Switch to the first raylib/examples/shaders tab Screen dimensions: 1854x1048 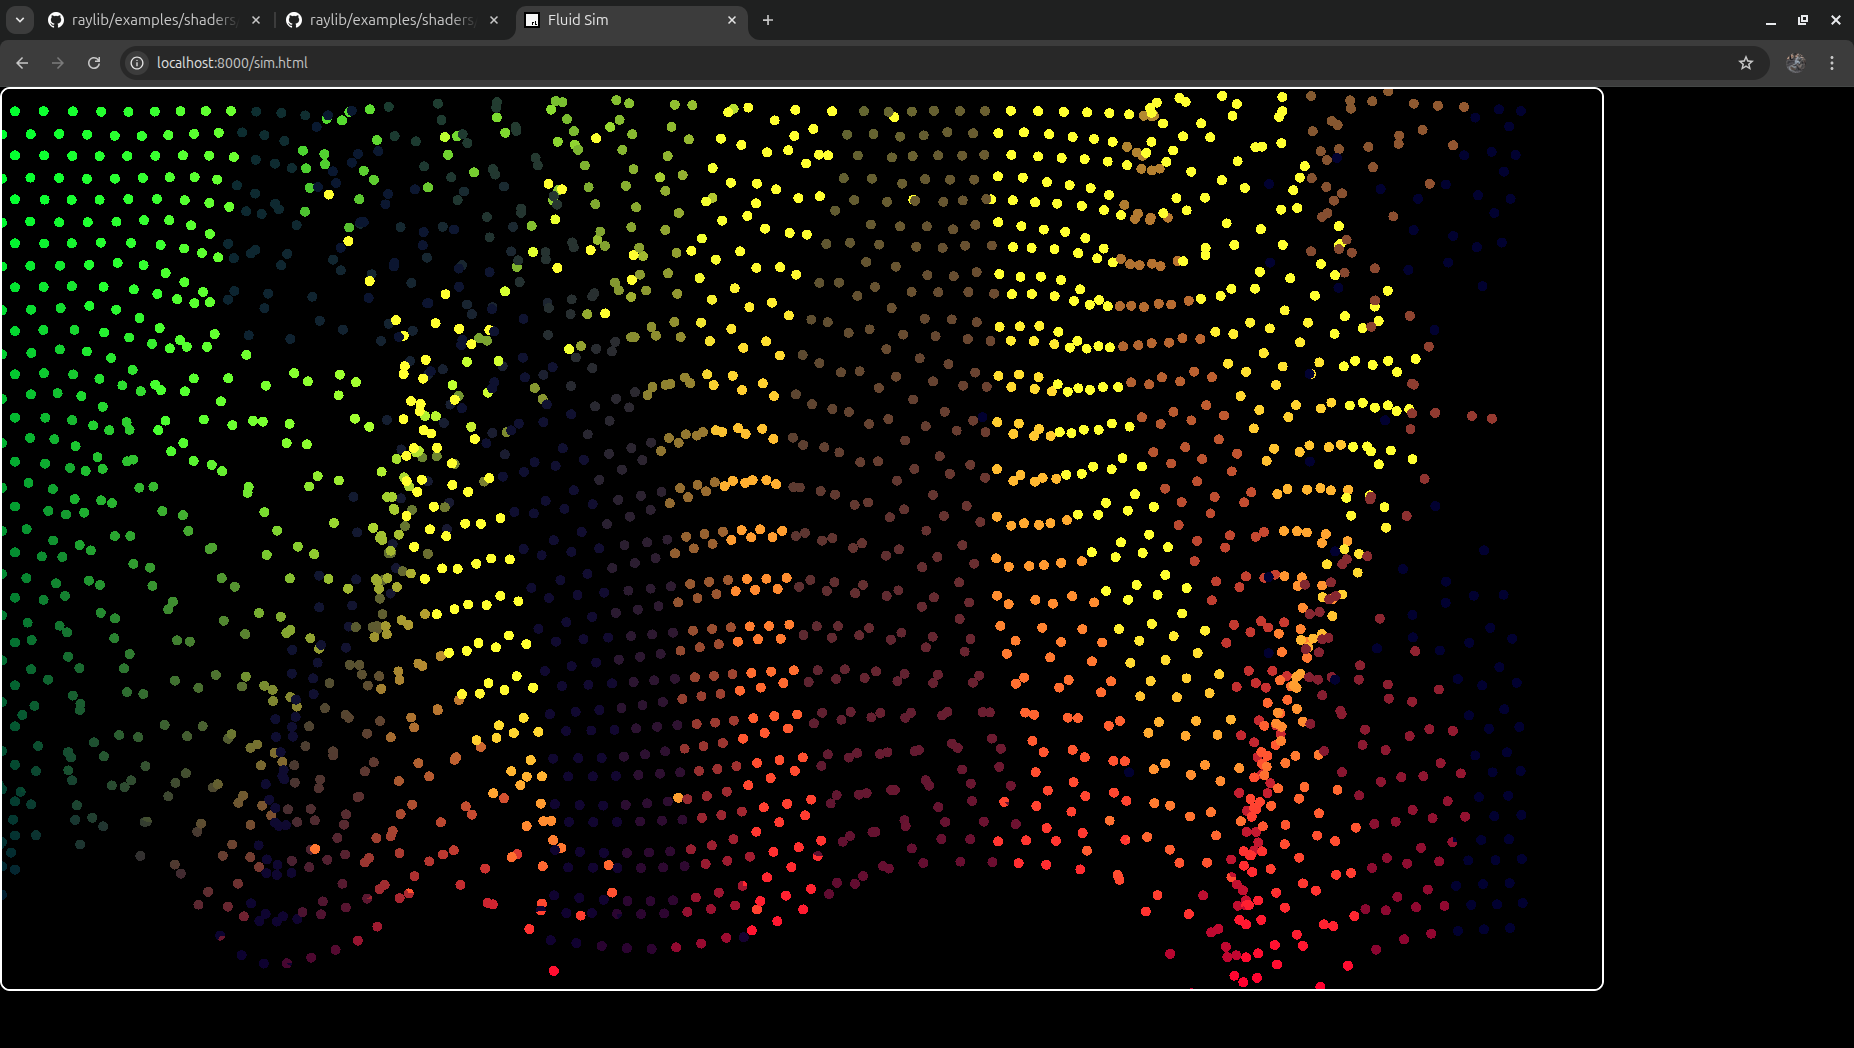(150, 20)
